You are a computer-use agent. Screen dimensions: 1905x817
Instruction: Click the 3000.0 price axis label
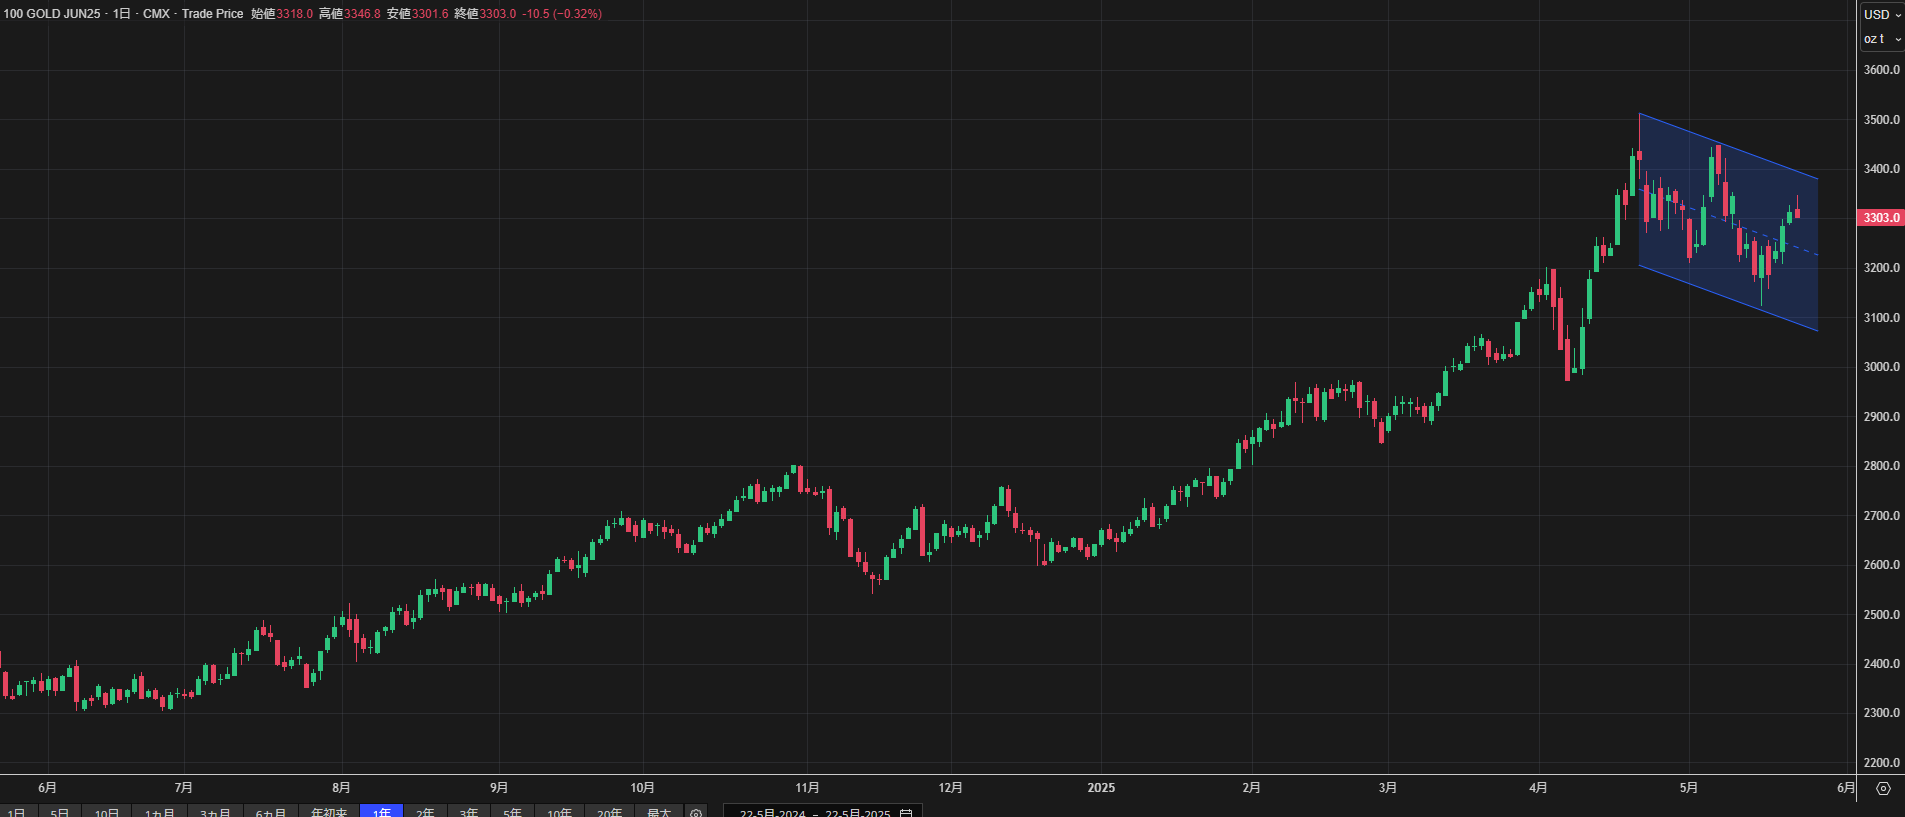pos(1881,367)
